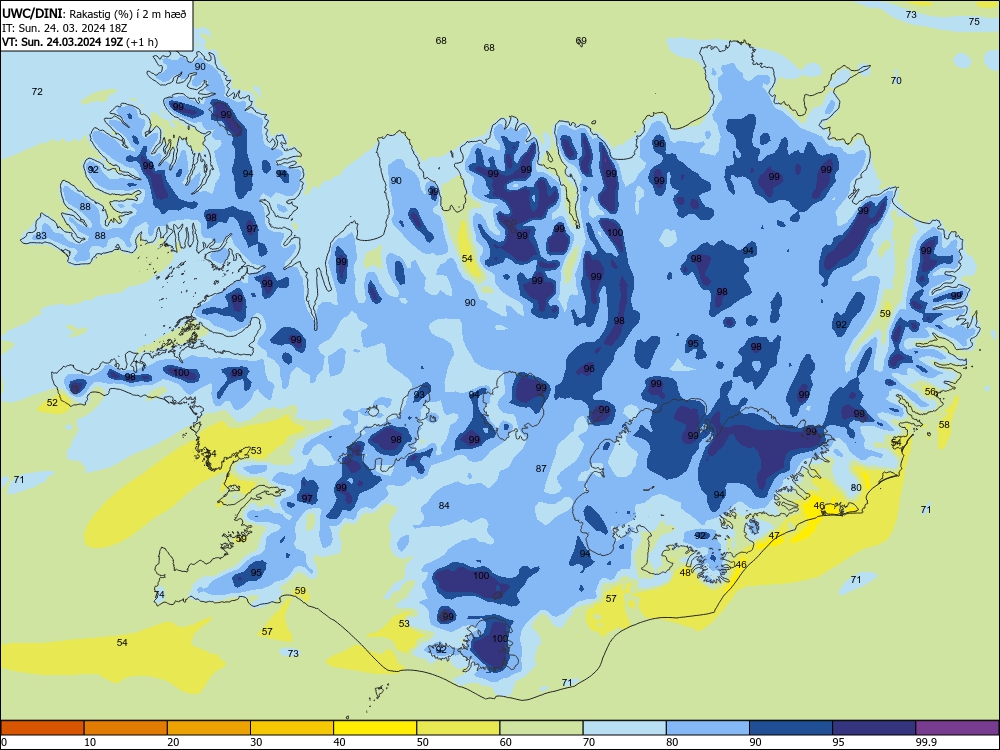The image size is (1000, 750).
Task: Click the legend scale label 10
Action: pyautogui.click(x=90, y=742)
